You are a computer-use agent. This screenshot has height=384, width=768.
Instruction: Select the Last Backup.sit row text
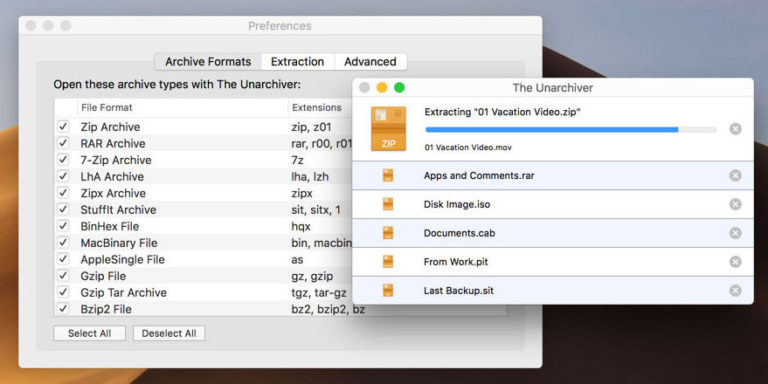pyautogui.click(x=458, y=291)
